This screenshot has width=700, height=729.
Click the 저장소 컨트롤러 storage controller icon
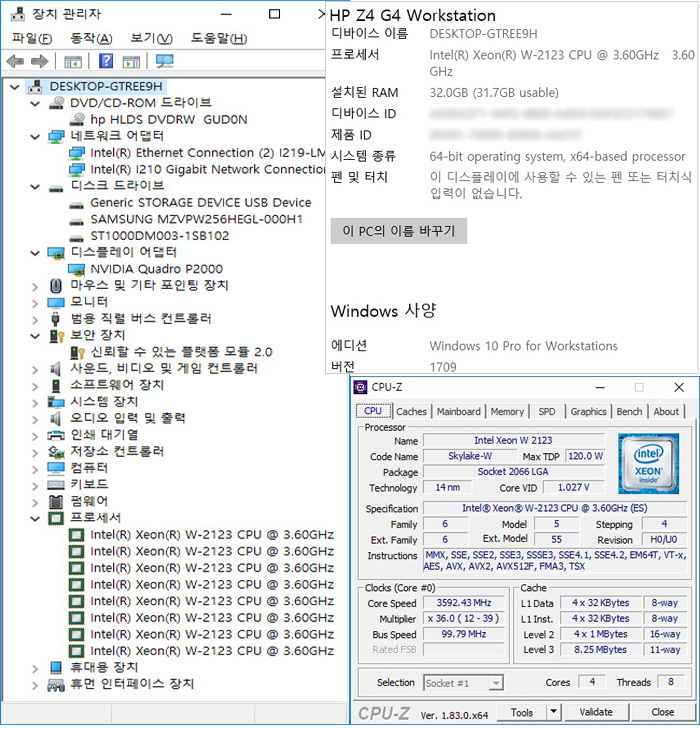pos(56,451)
